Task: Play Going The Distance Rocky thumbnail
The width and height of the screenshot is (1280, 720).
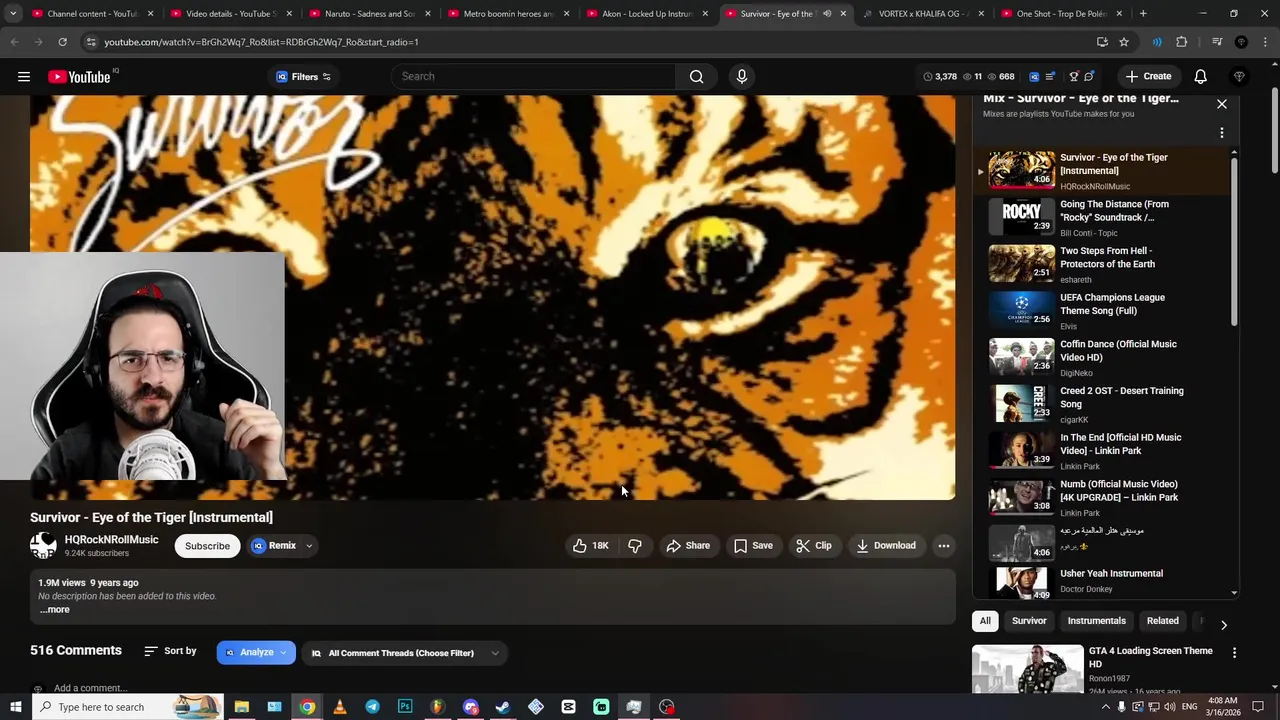Action: tap(1021, 216)
